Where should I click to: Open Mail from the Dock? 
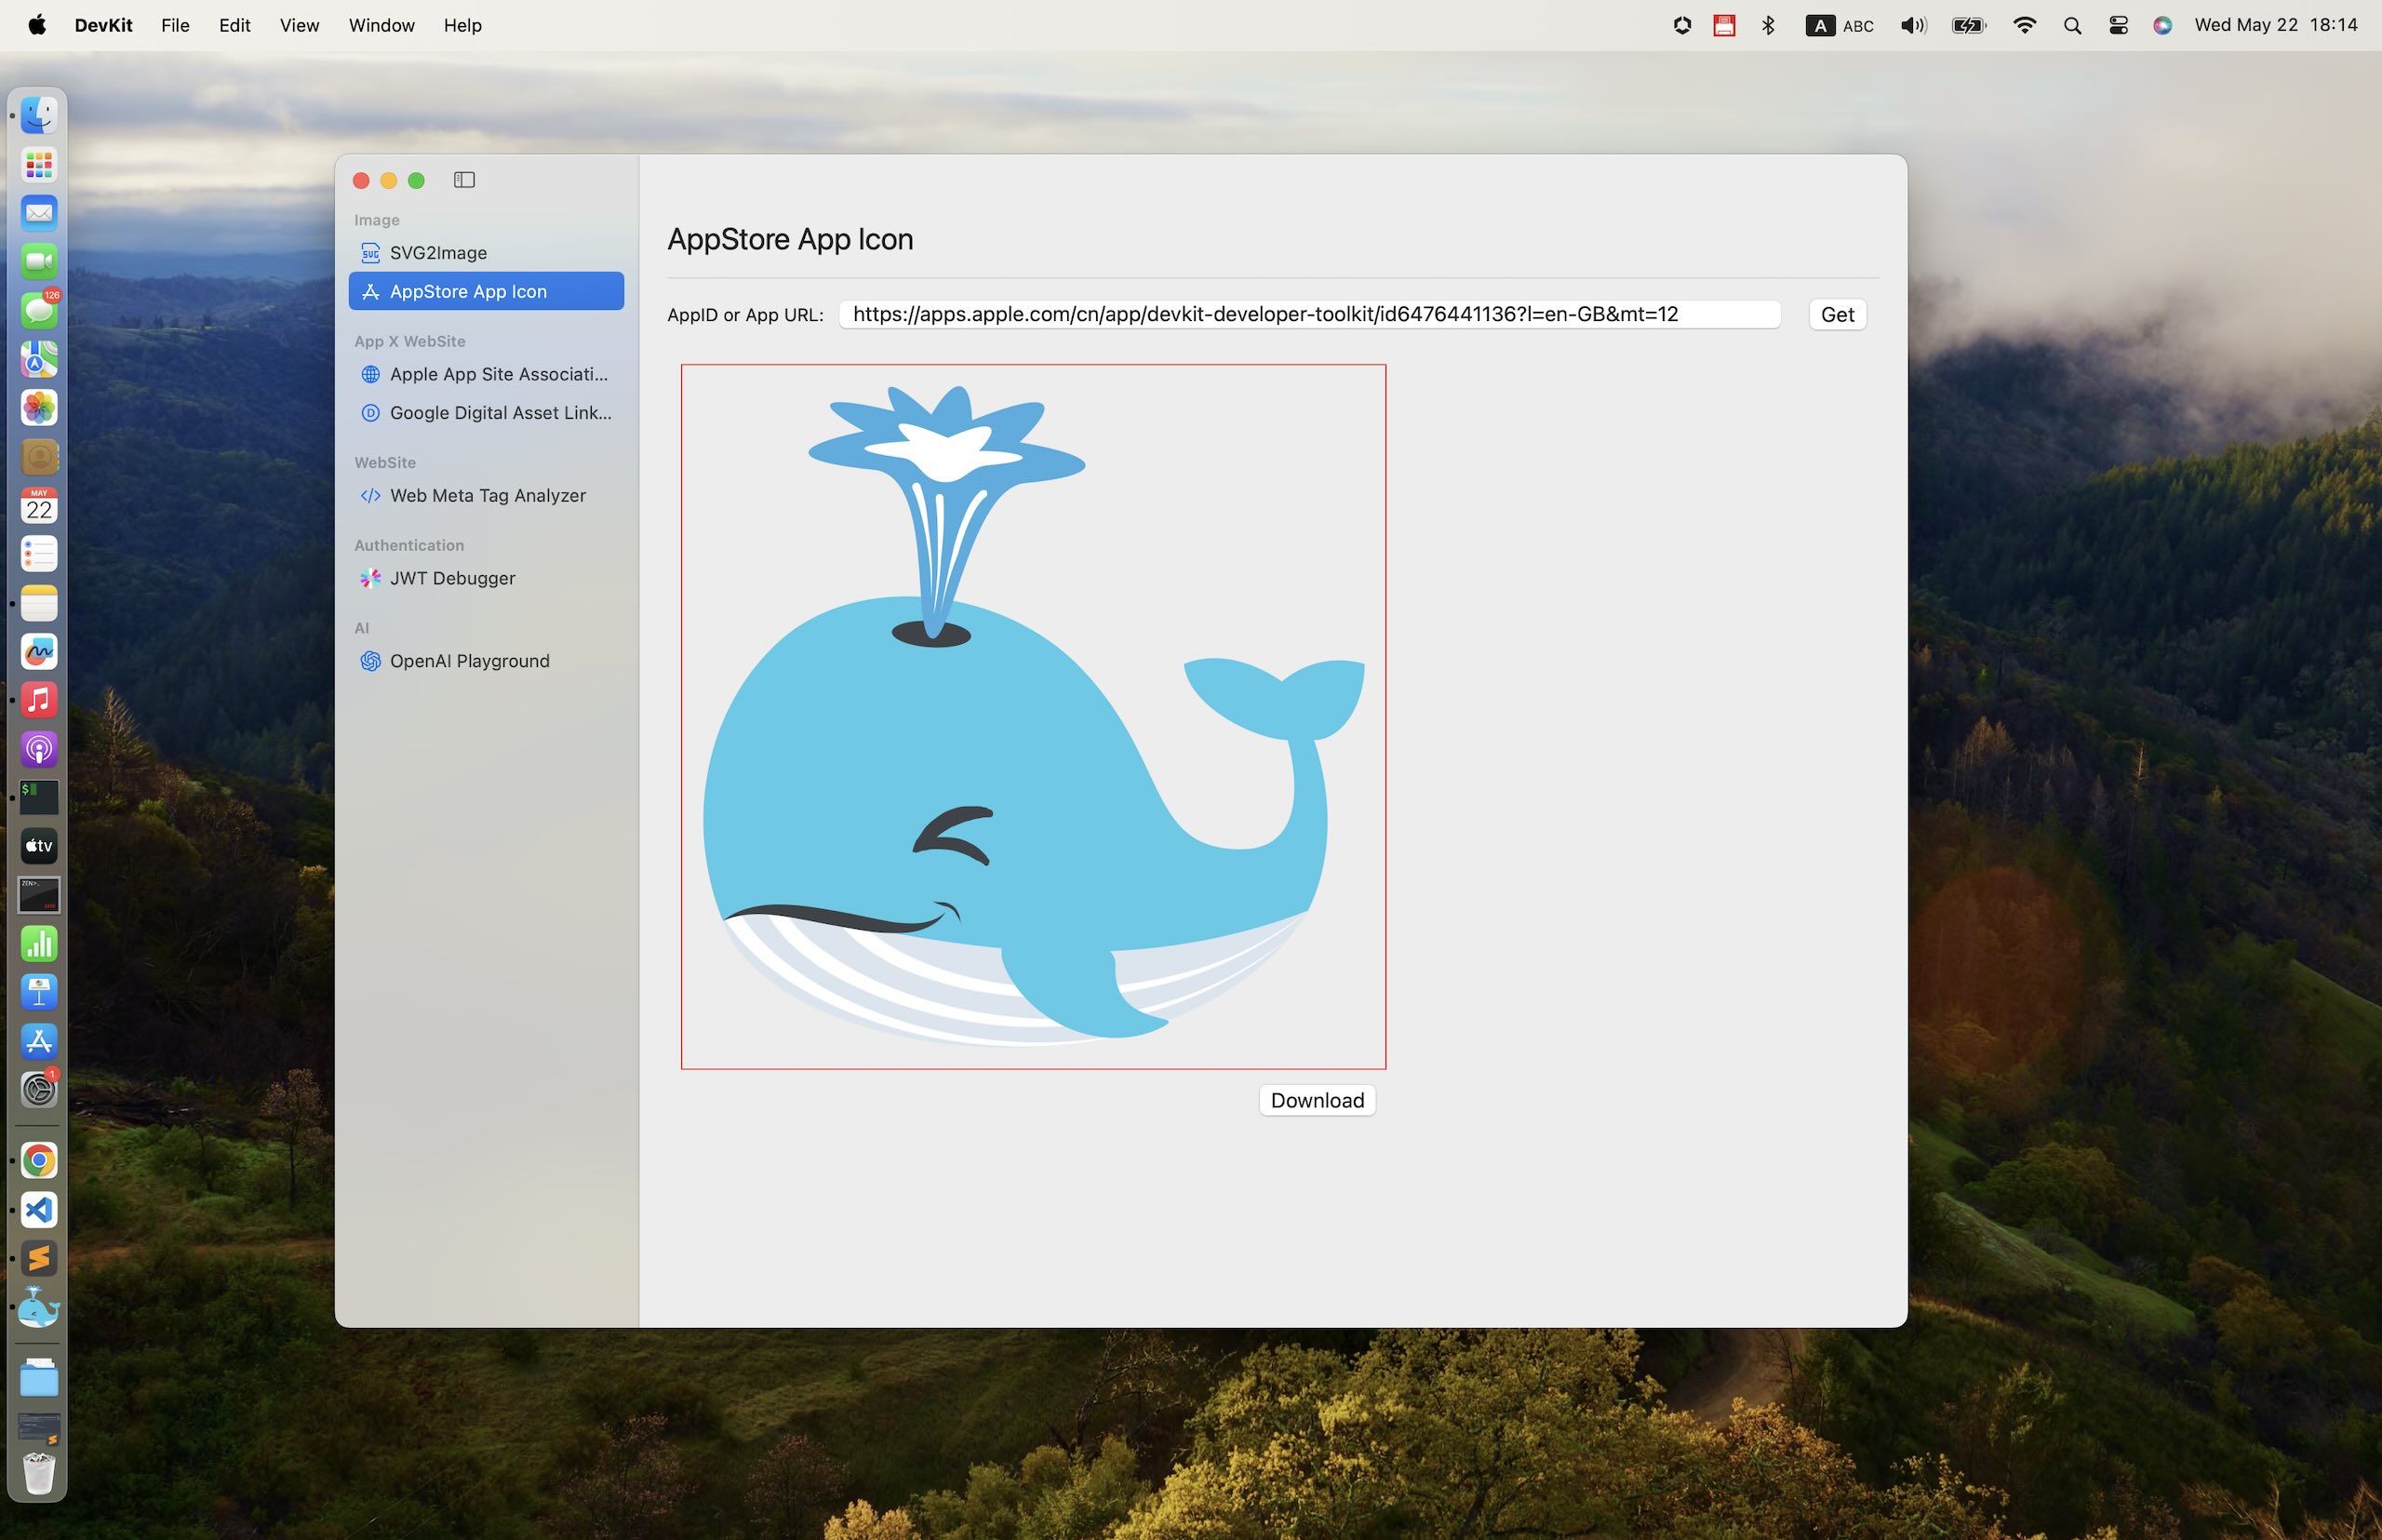[39, 213]
